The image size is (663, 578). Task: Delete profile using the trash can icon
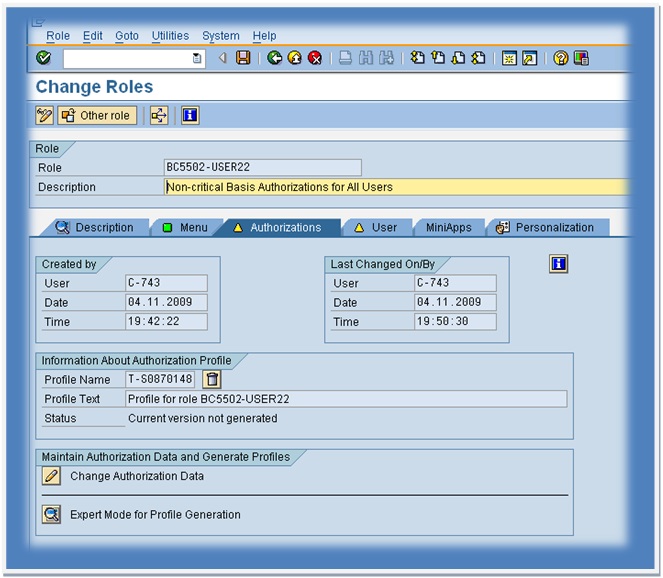pyautogui.click(x=212, y=379)
